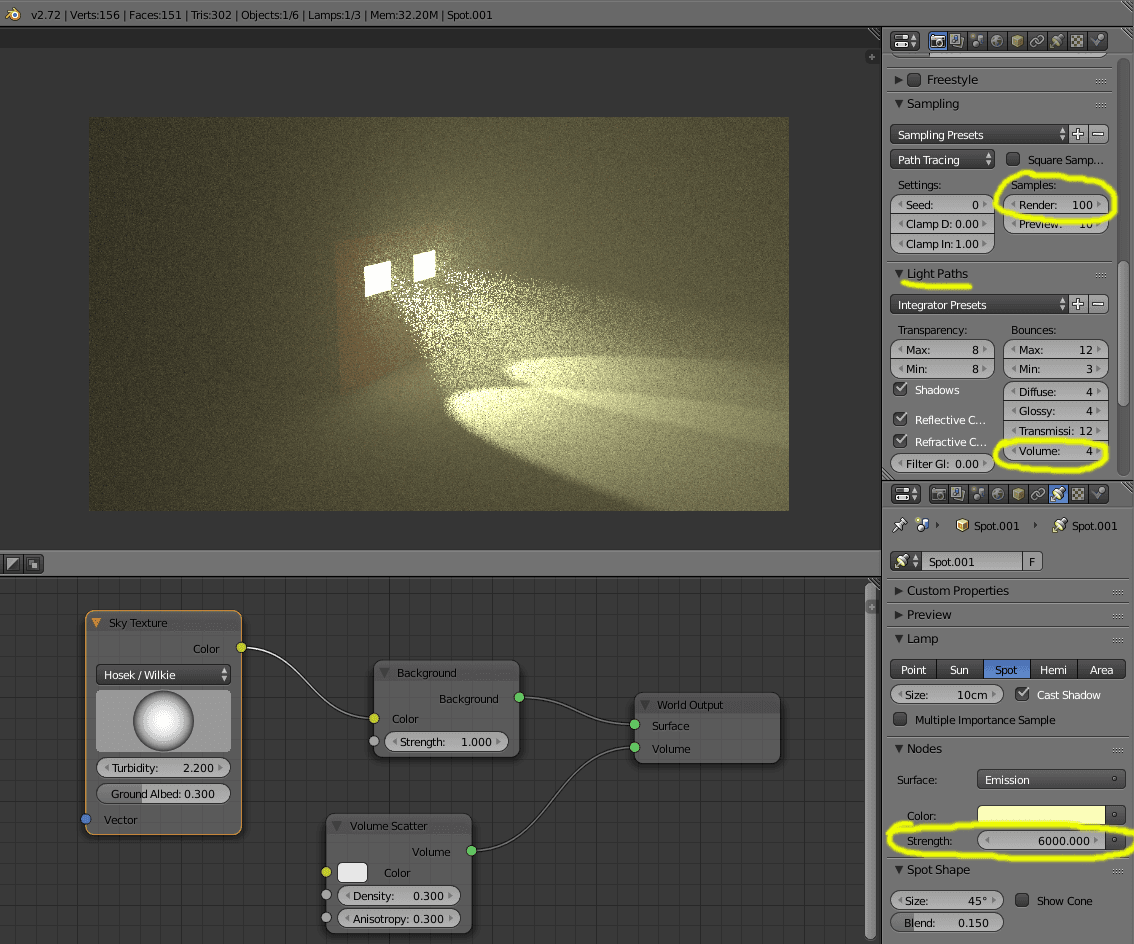The height and width of the screenshot is (944, 1134).
Task: Open Texture tab icon in lamp properties panel
Action: coord(1078,493)
